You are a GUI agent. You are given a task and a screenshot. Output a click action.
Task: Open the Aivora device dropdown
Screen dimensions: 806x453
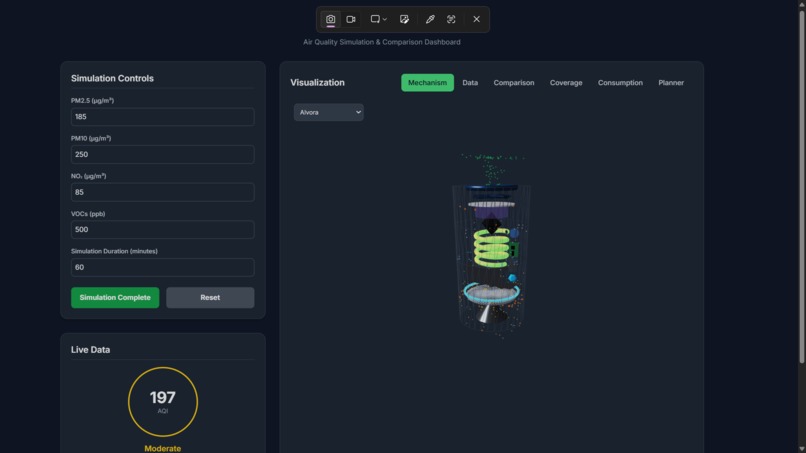[x=328, y=112]
